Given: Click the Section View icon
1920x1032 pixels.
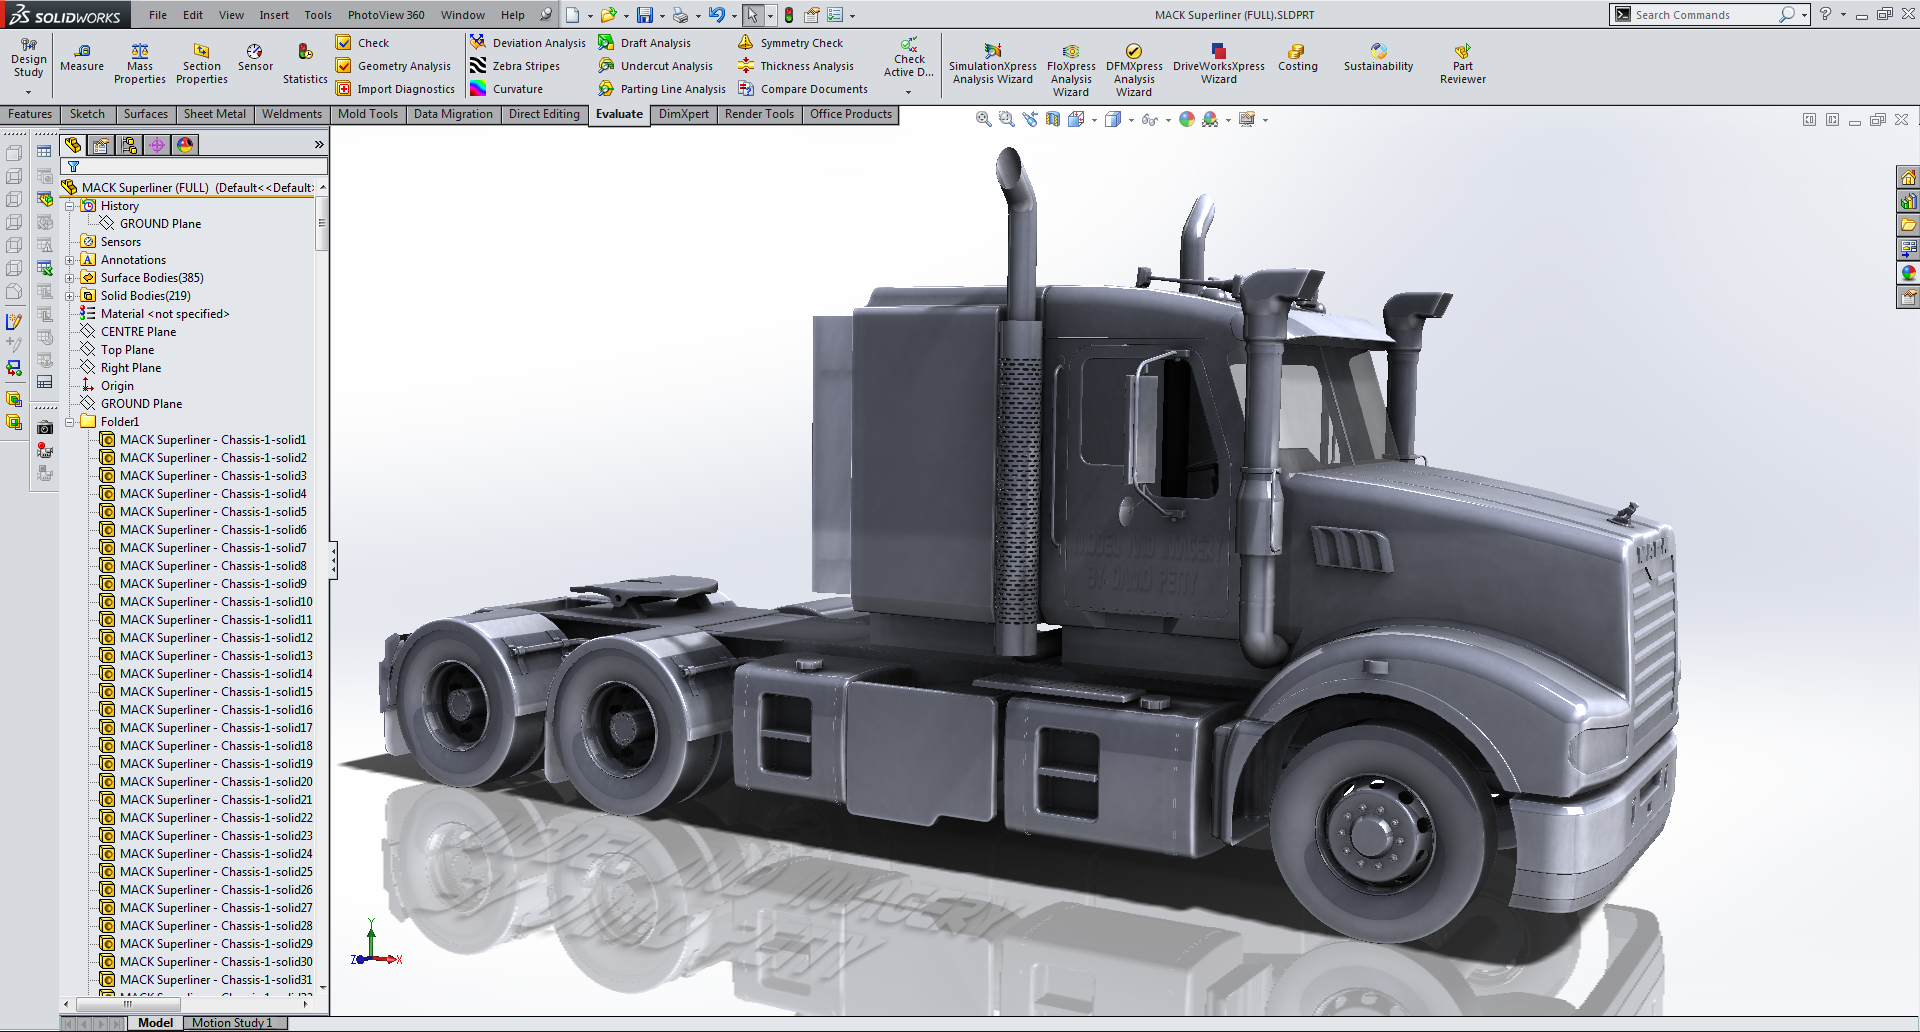Looking at the screenshot, I should 1053,120.
